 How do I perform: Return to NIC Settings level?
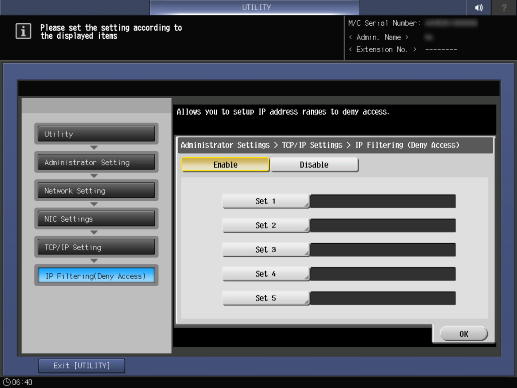[x=96, y=219]
